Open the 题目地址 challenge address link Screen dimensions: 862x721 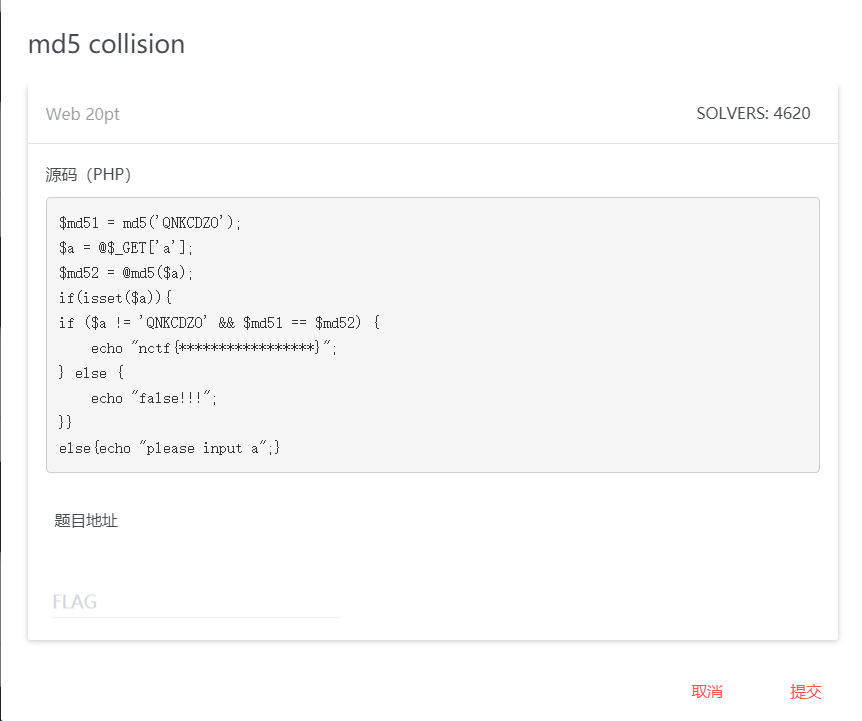click(86, 521)
